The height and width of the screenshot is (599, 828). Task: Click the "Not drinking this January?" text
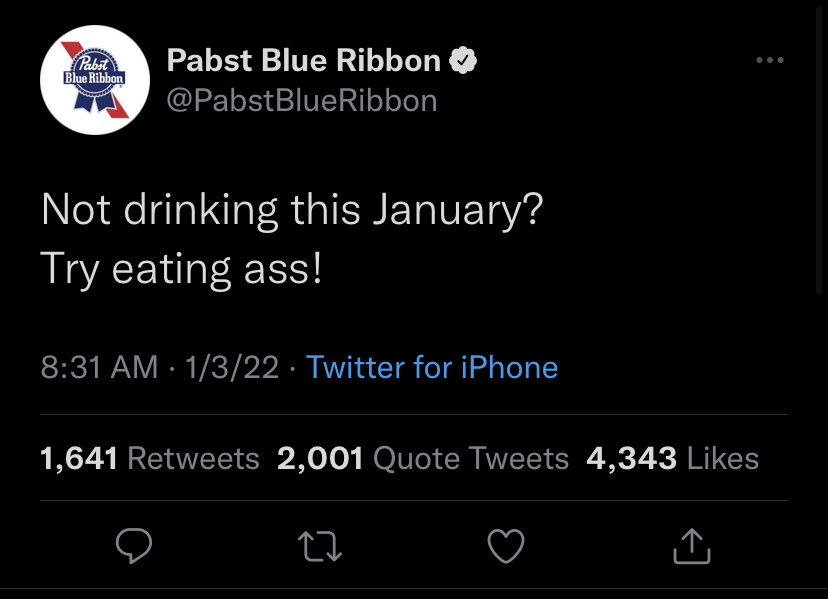pyautogui.click(x=291, y=212)
